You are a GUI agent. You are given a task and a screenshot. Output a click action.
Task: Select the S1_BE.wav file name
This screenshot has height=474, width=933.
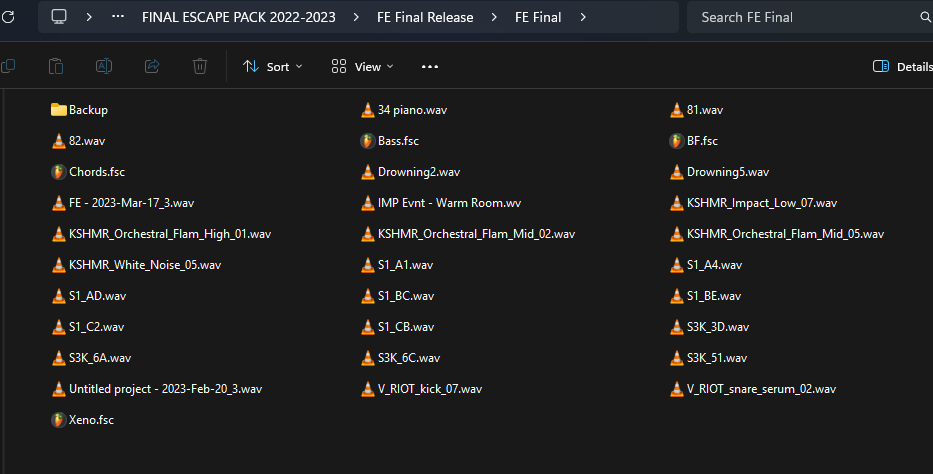(x=714, y=296)
